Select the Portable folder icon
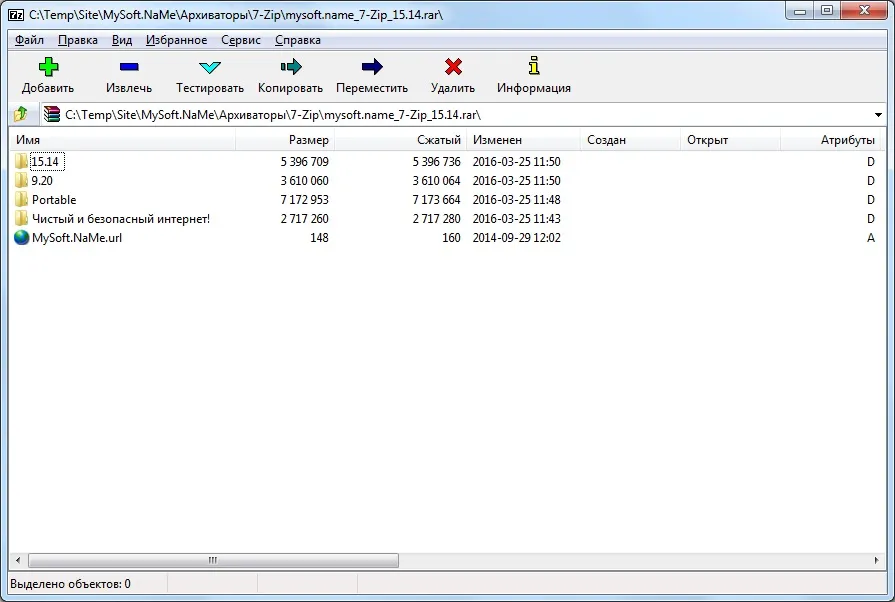The image size is (895, 602). click(21, 199)
